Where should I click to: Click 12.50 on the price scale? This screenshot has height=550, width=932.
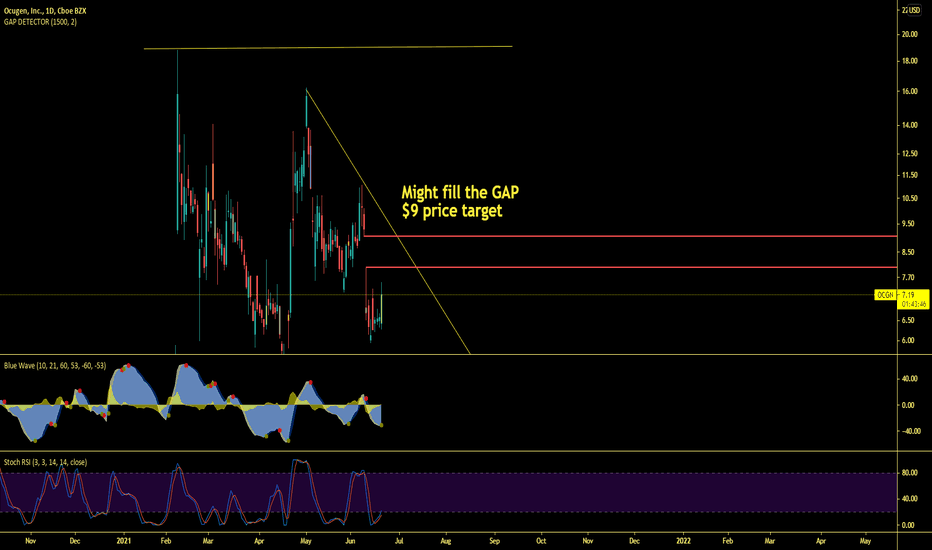[x=909, y=154]
